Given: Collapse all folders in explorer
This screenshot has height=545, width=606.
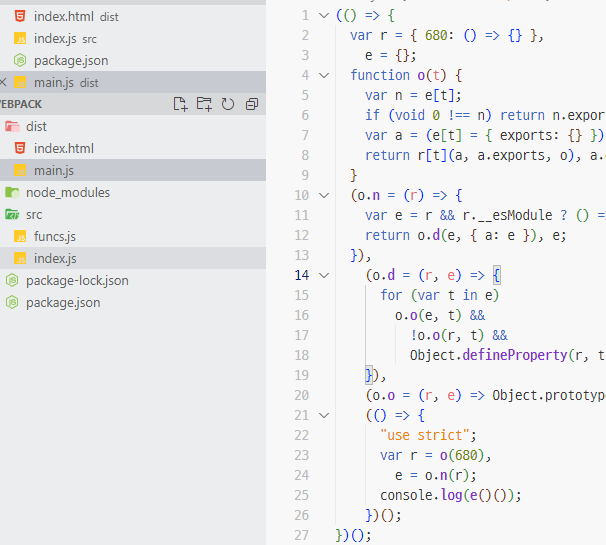Looking at the screenshot, I should tap(252, 104).
